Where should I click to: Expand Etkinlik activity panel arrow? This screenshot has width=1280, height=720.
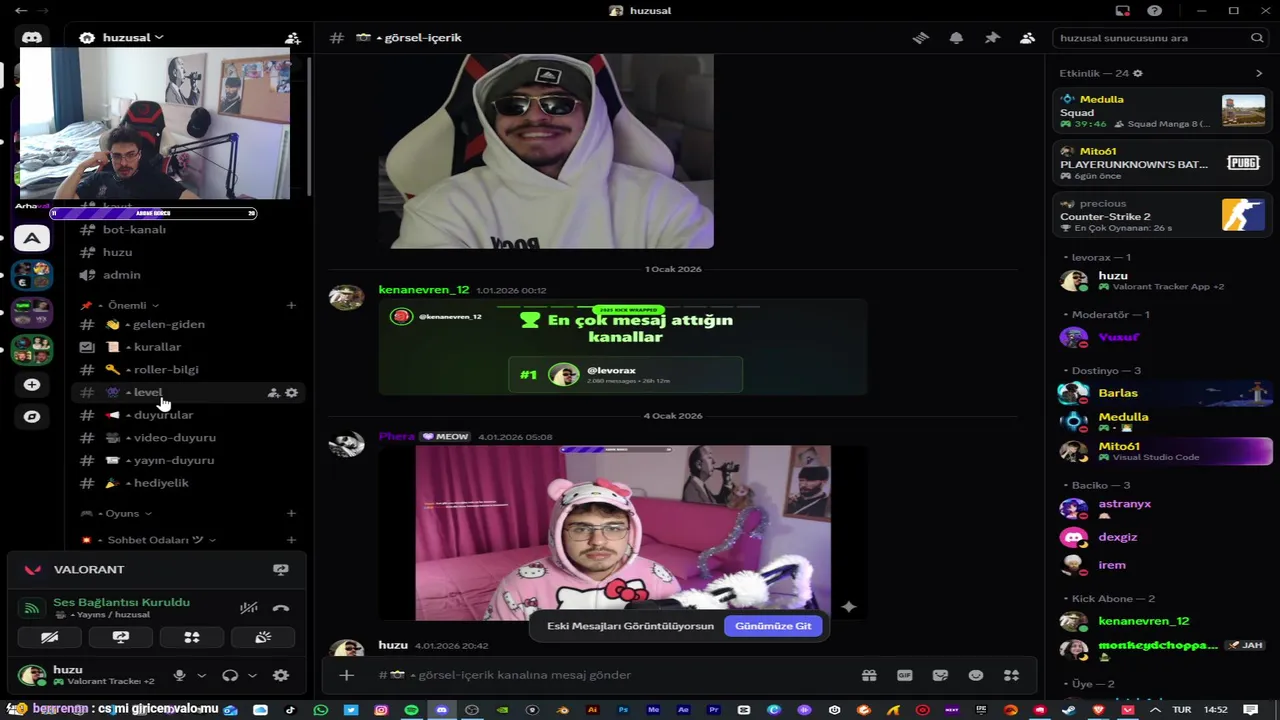coord(1259,73)
